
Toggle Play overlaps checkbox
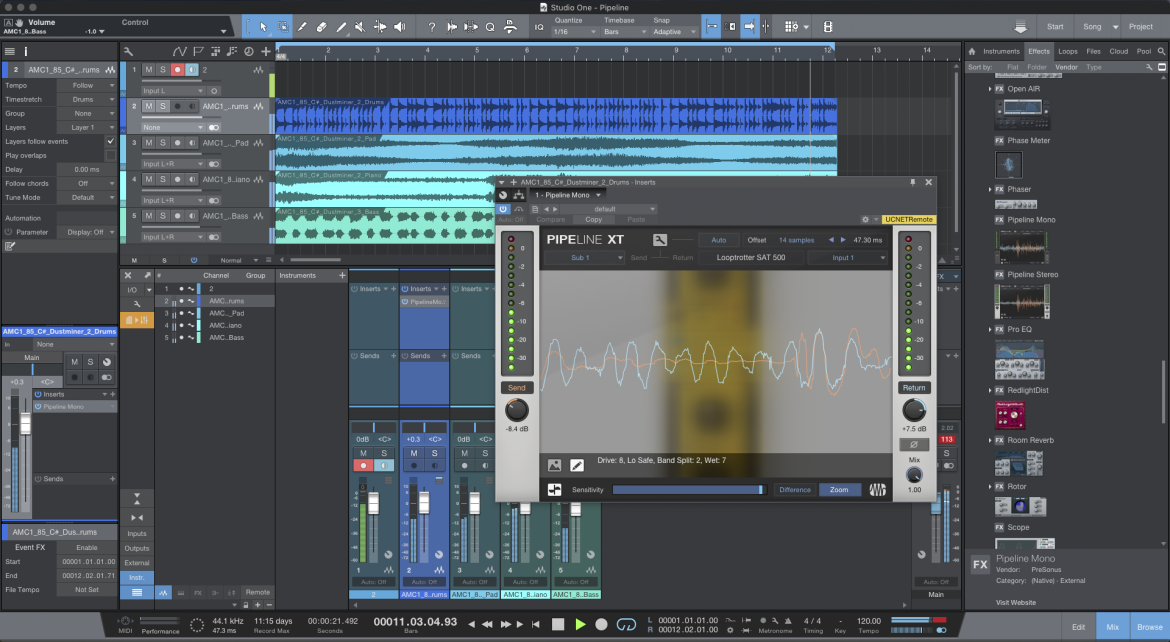(x=110, y=155)
